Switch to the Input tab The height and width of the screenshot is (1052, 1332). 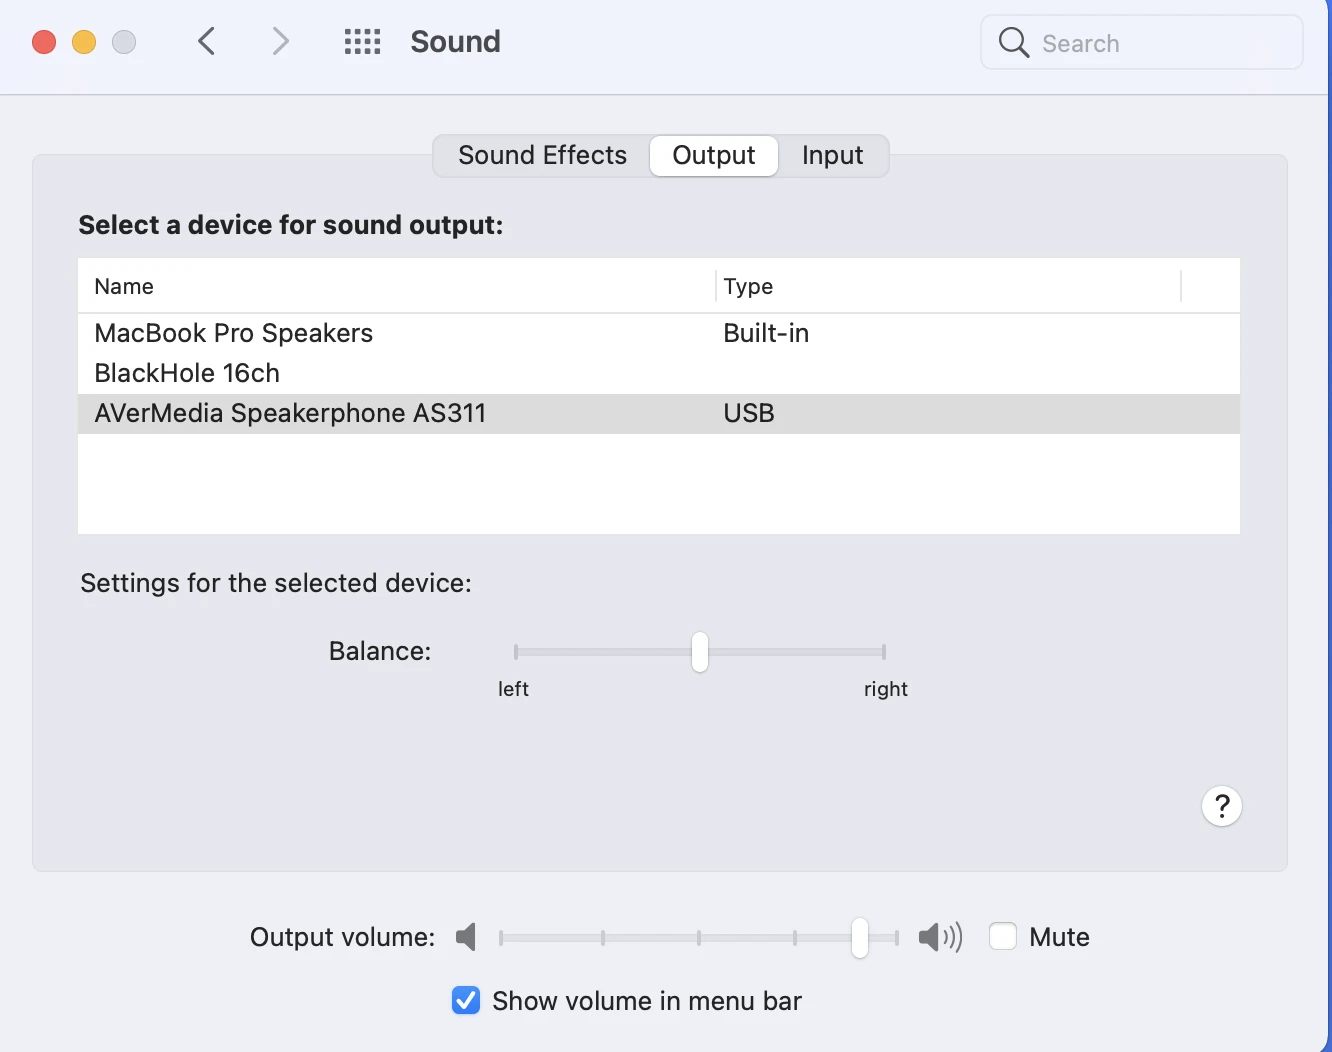[832, 156]
